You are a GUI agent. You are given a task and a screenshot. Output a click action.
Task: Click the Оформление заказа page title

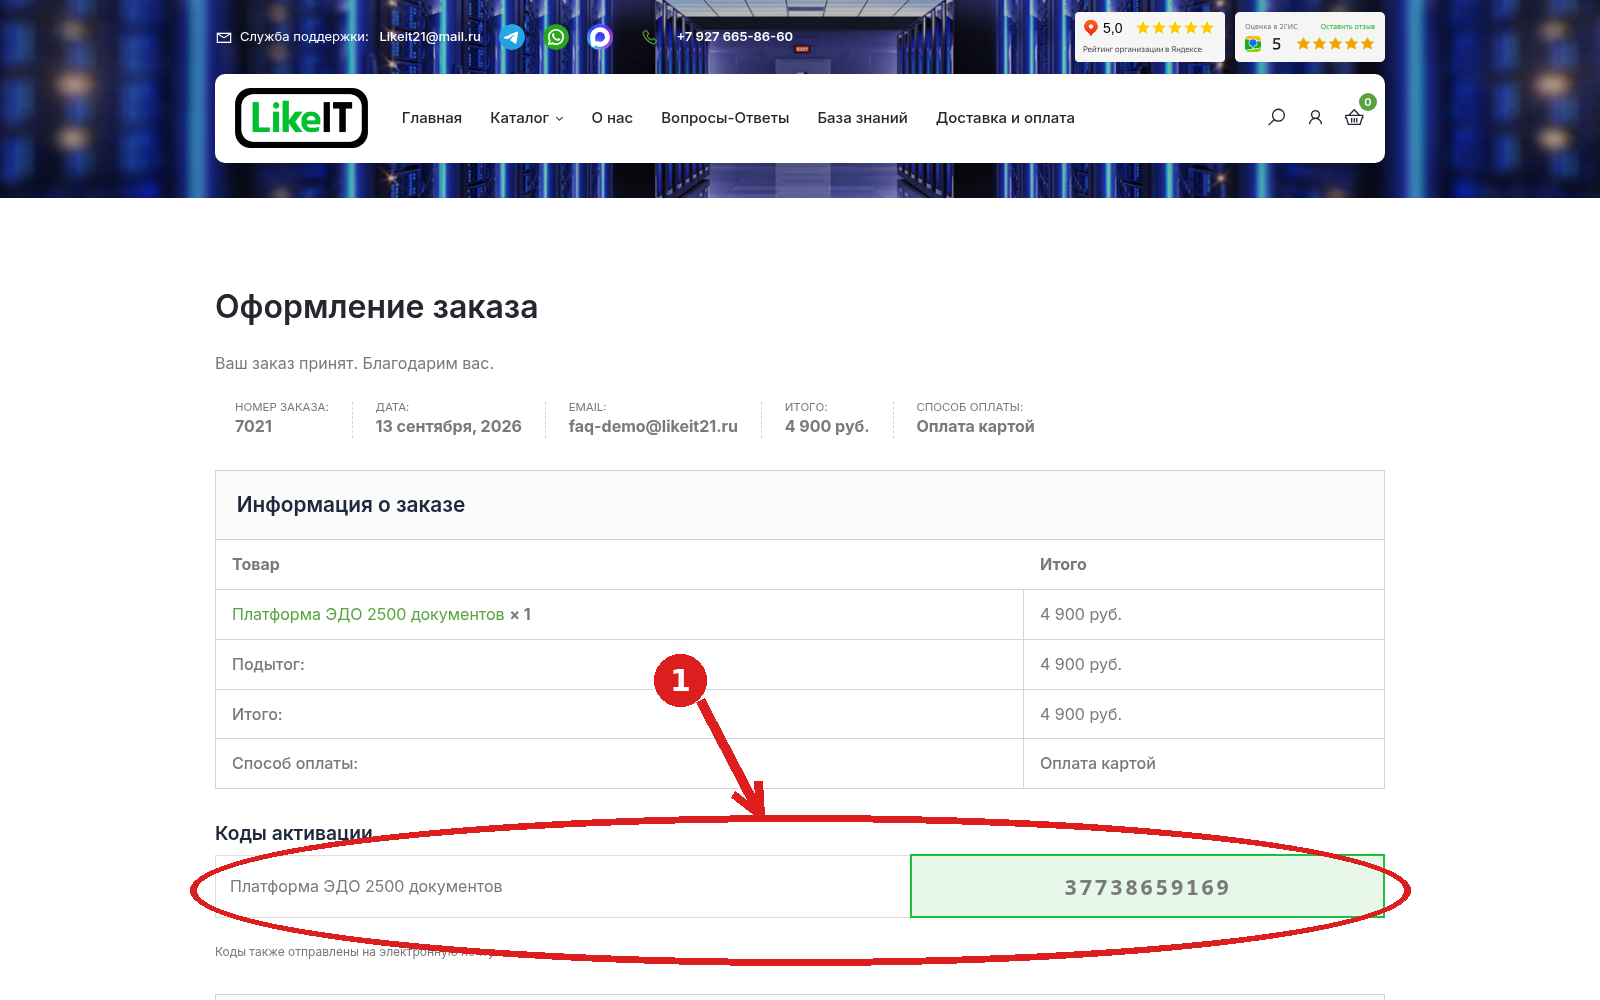(x=376, y=307)
